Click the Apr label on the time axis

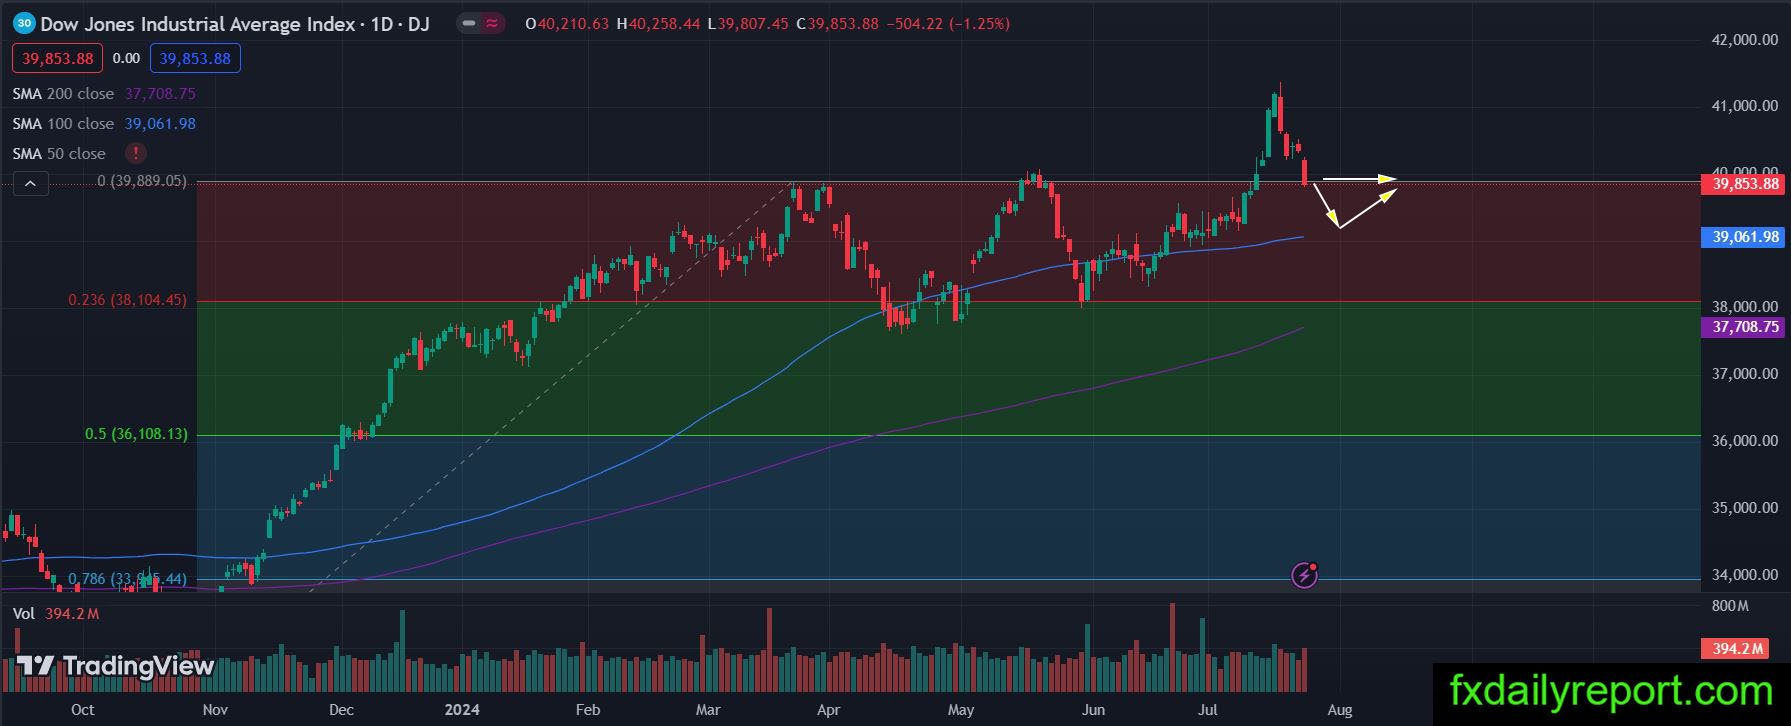(828, 710)
